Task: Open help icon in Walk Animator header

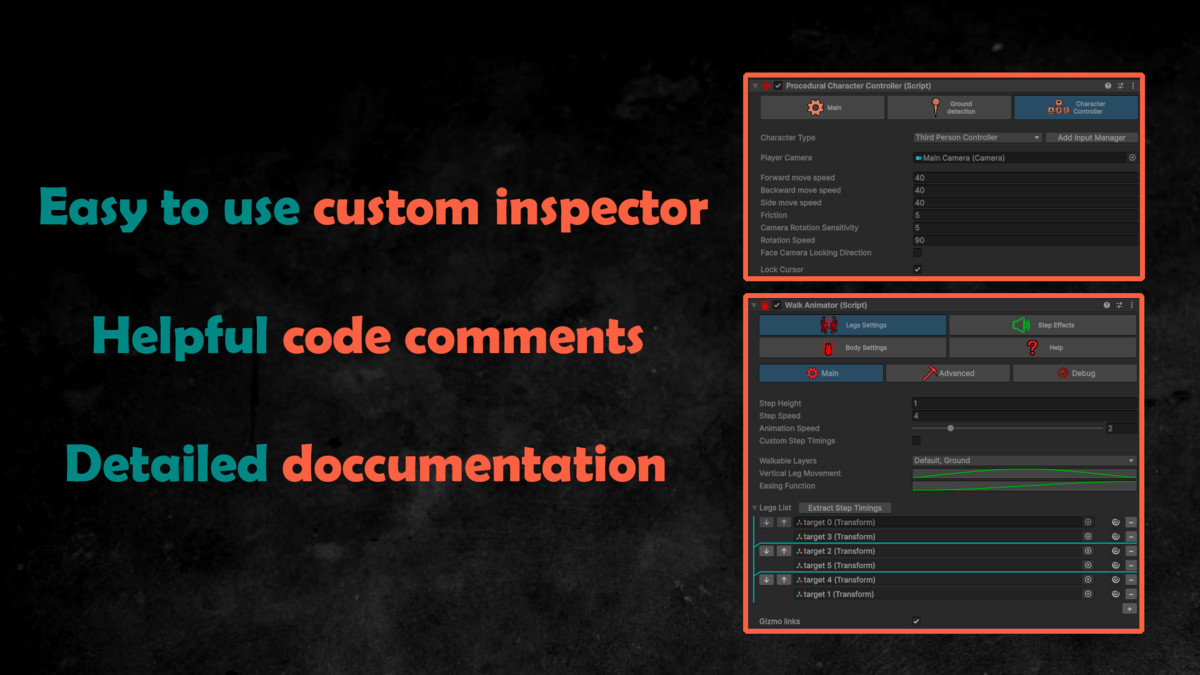Action: 1108,305
